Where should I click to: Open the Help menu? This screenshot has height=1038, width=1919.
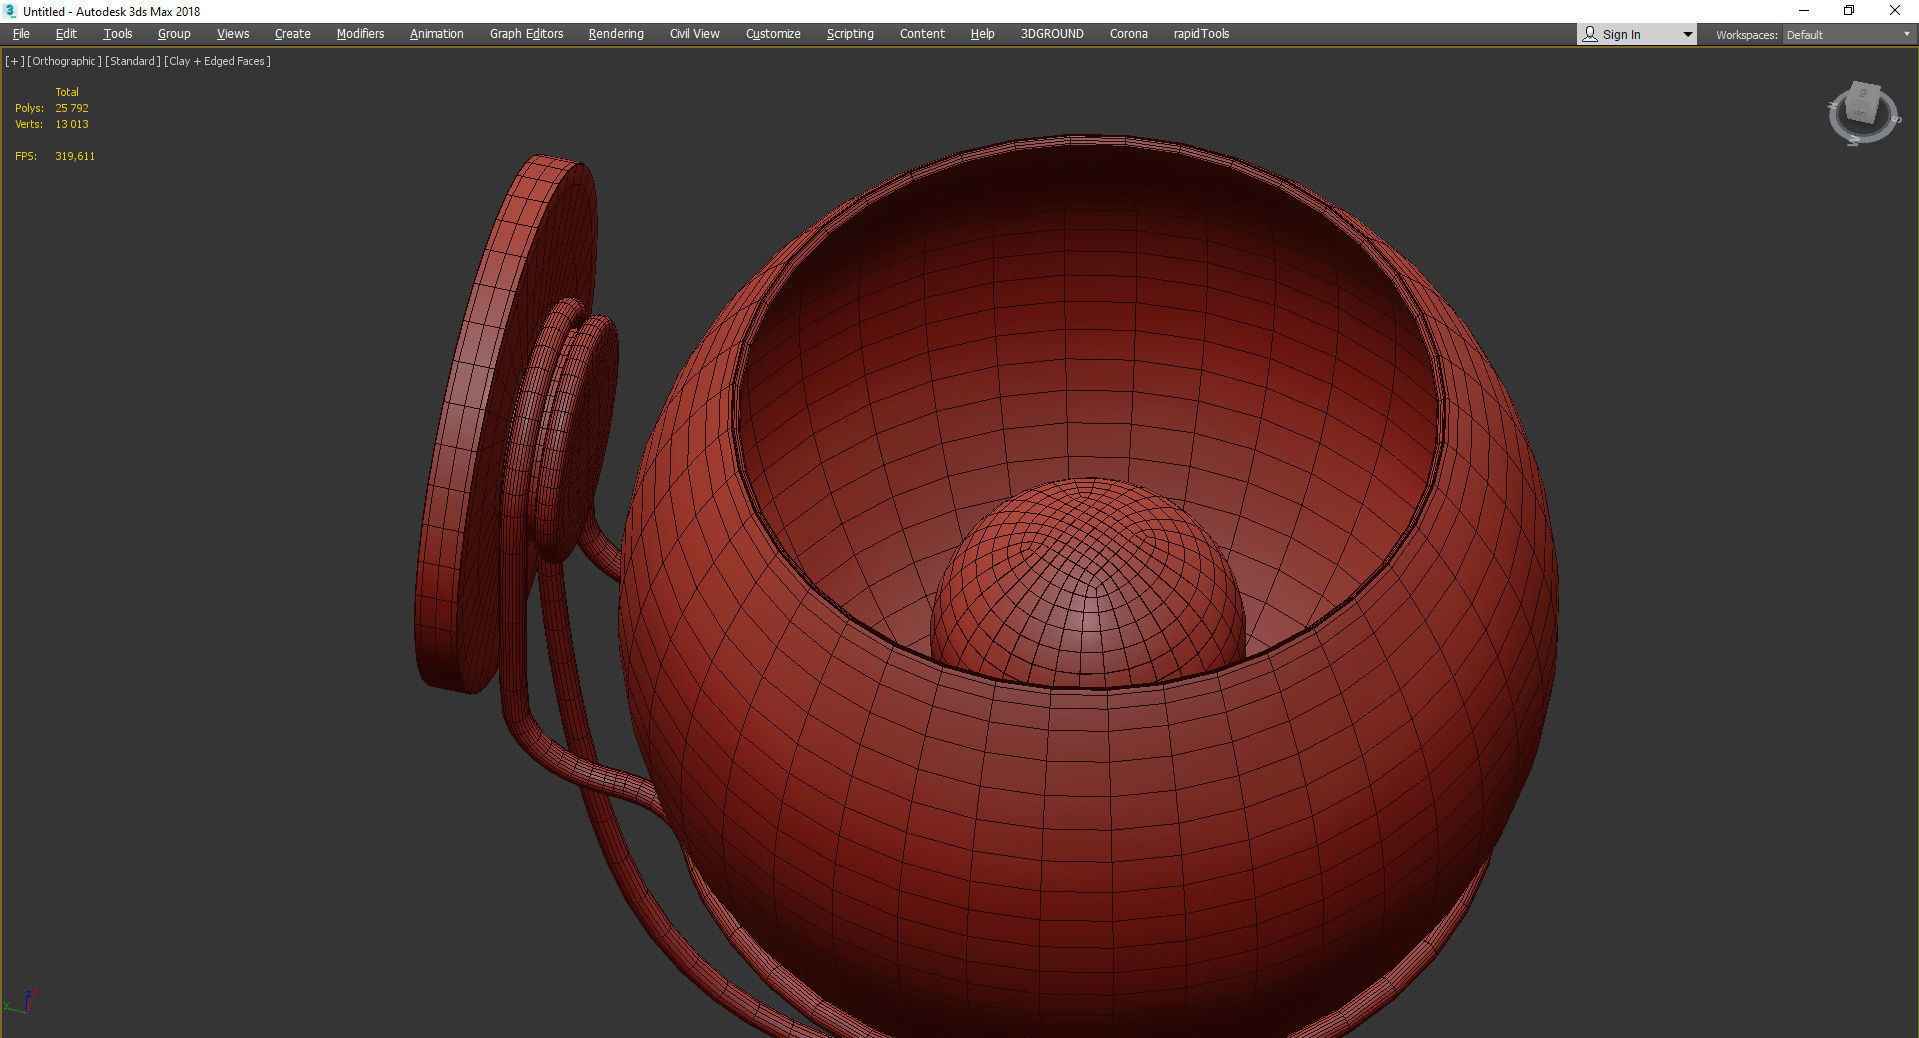pos(982,34)
